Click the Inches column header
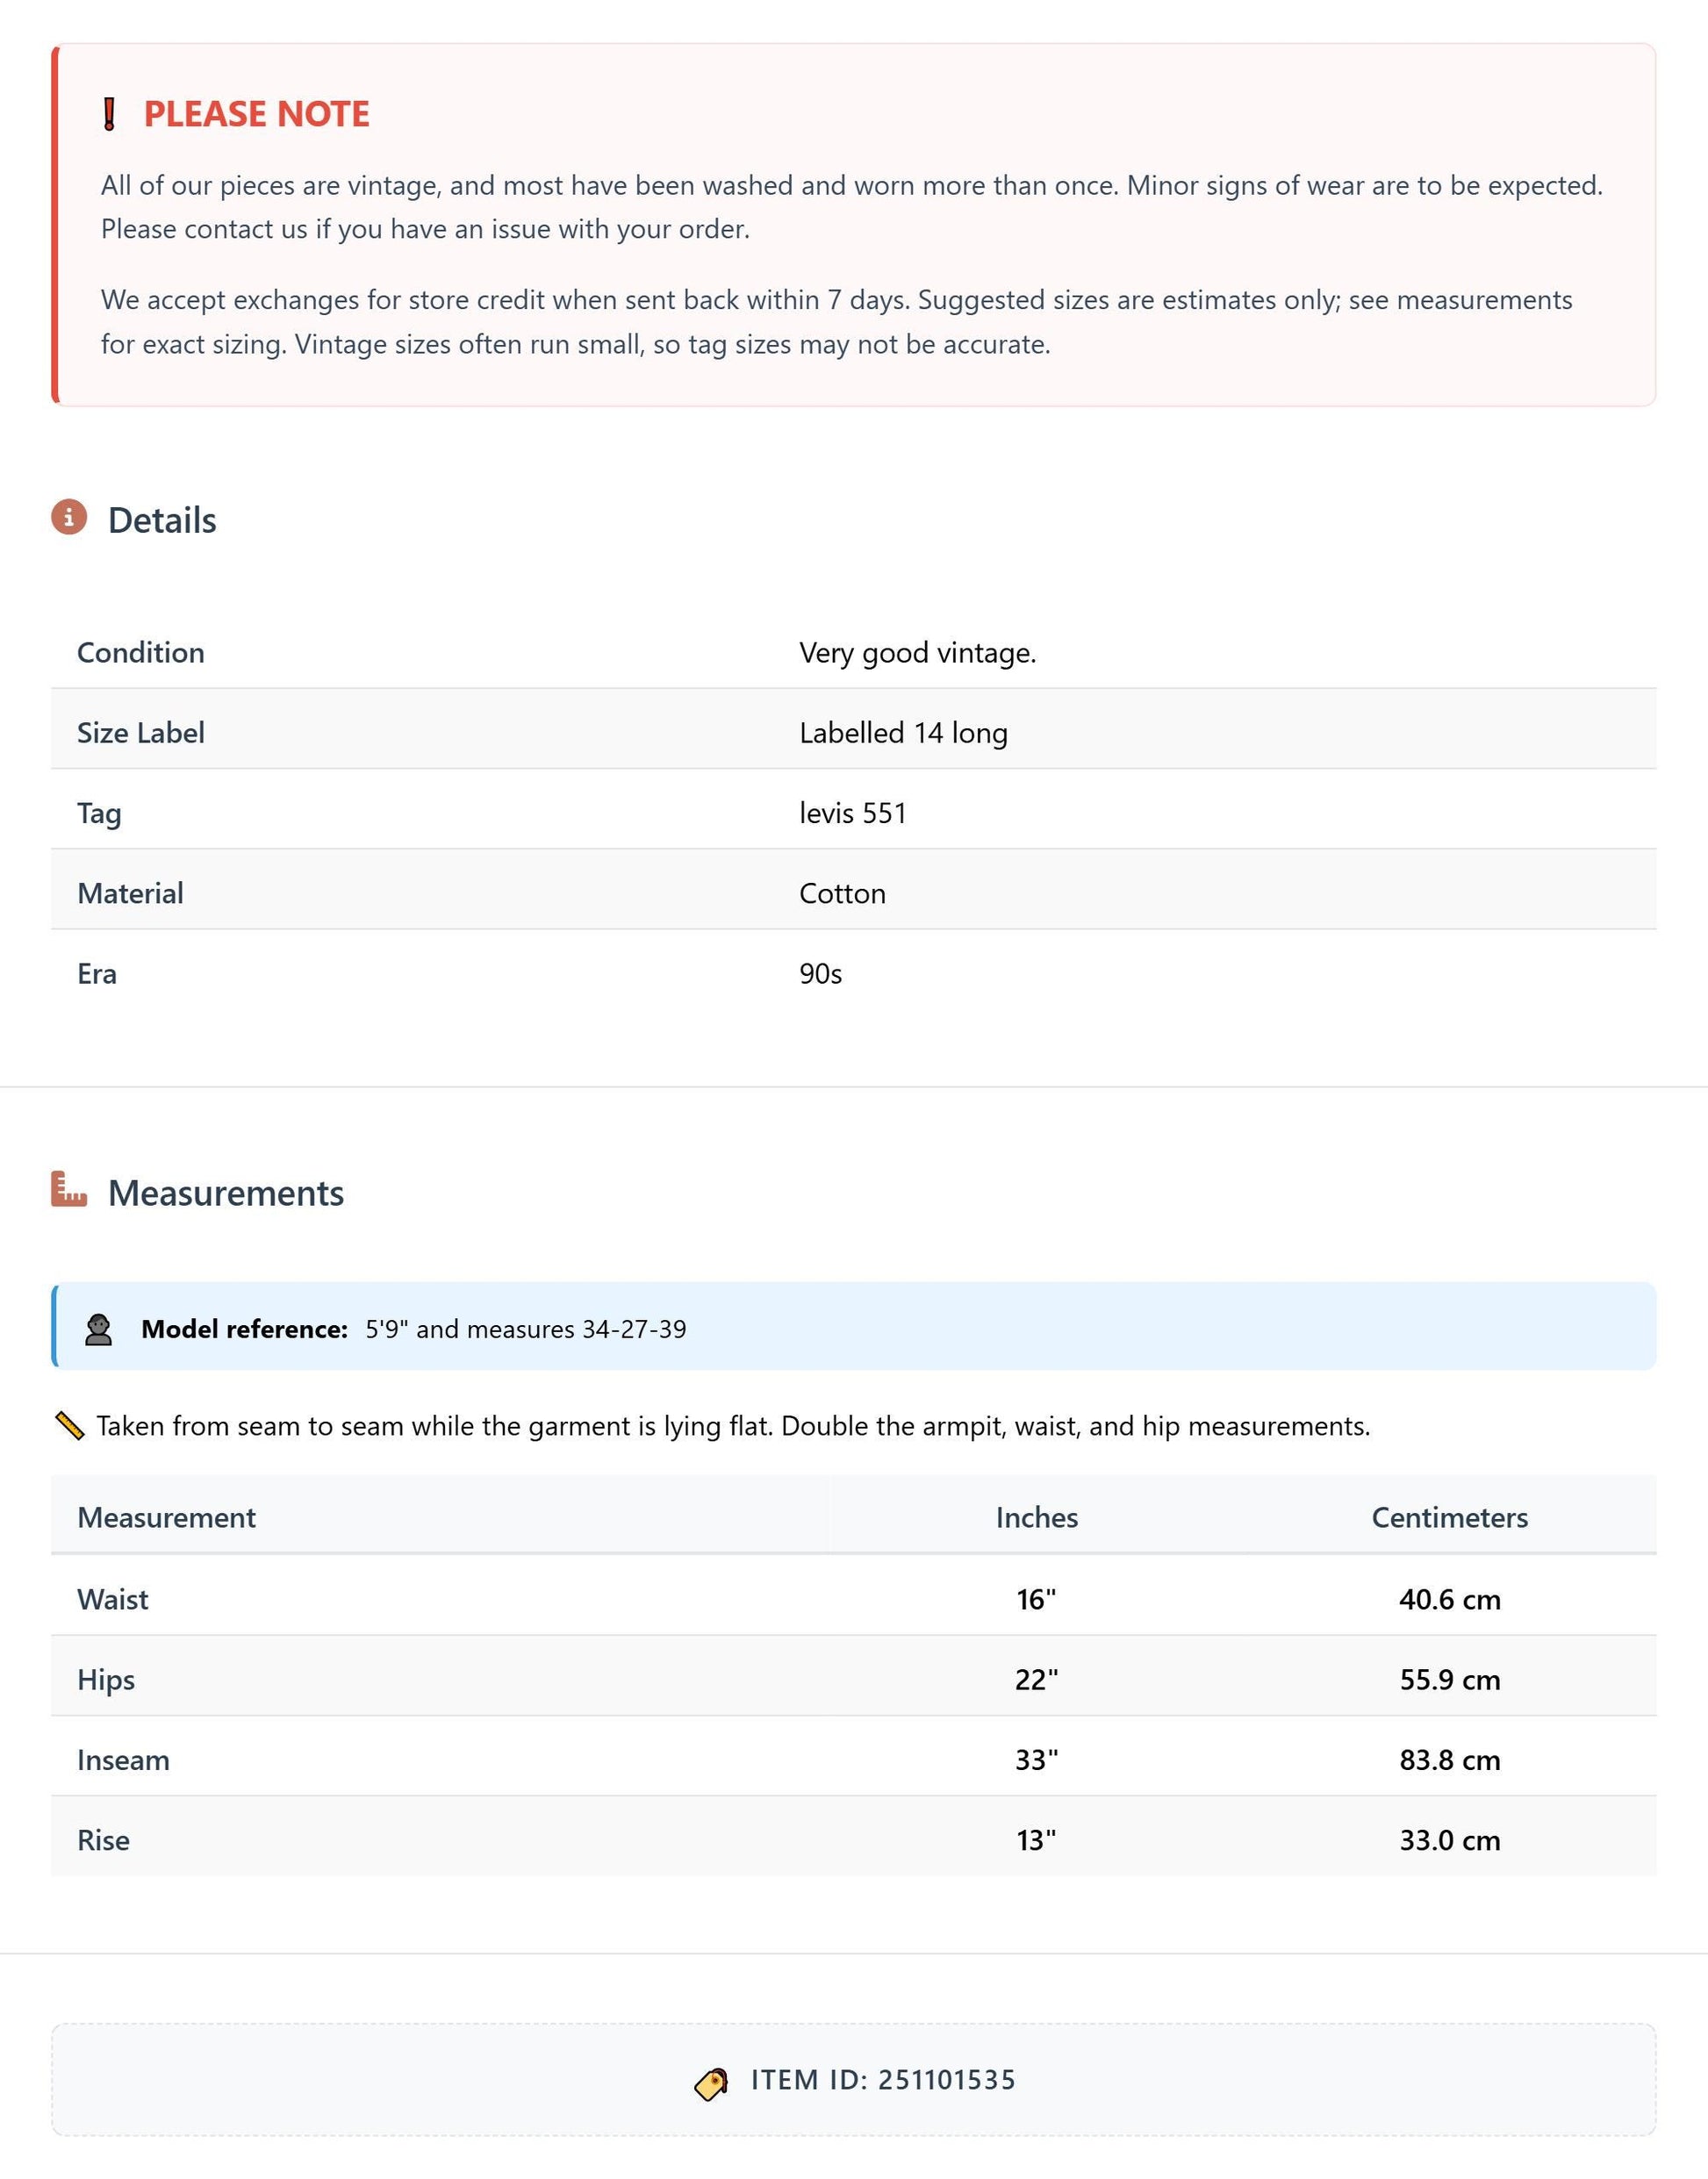The image size is (1708, 2179). (1037, 1517)
